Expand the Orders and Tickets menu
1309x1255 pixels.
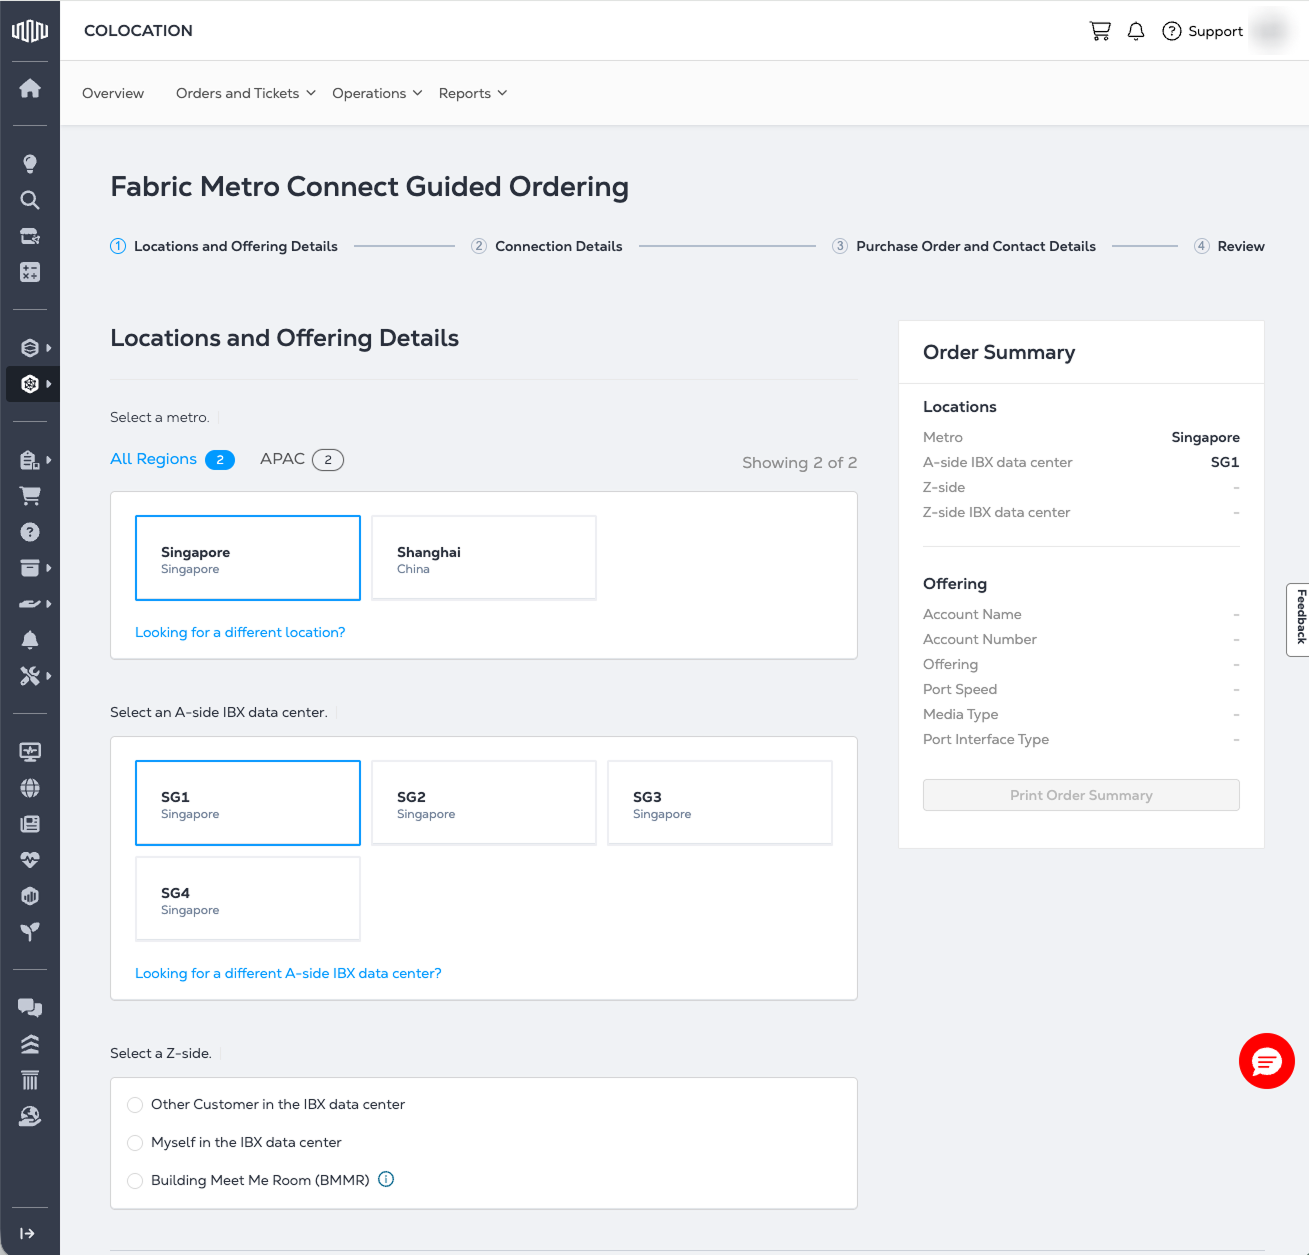pyautogui.click(x=246, y=93)
